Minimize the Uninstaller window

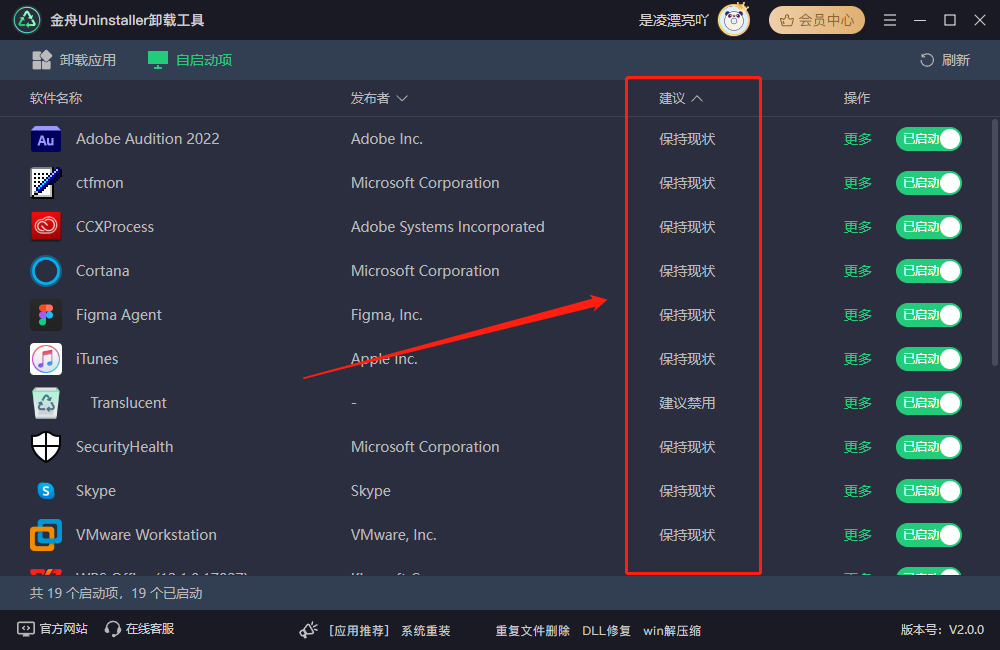coord(920,20)
